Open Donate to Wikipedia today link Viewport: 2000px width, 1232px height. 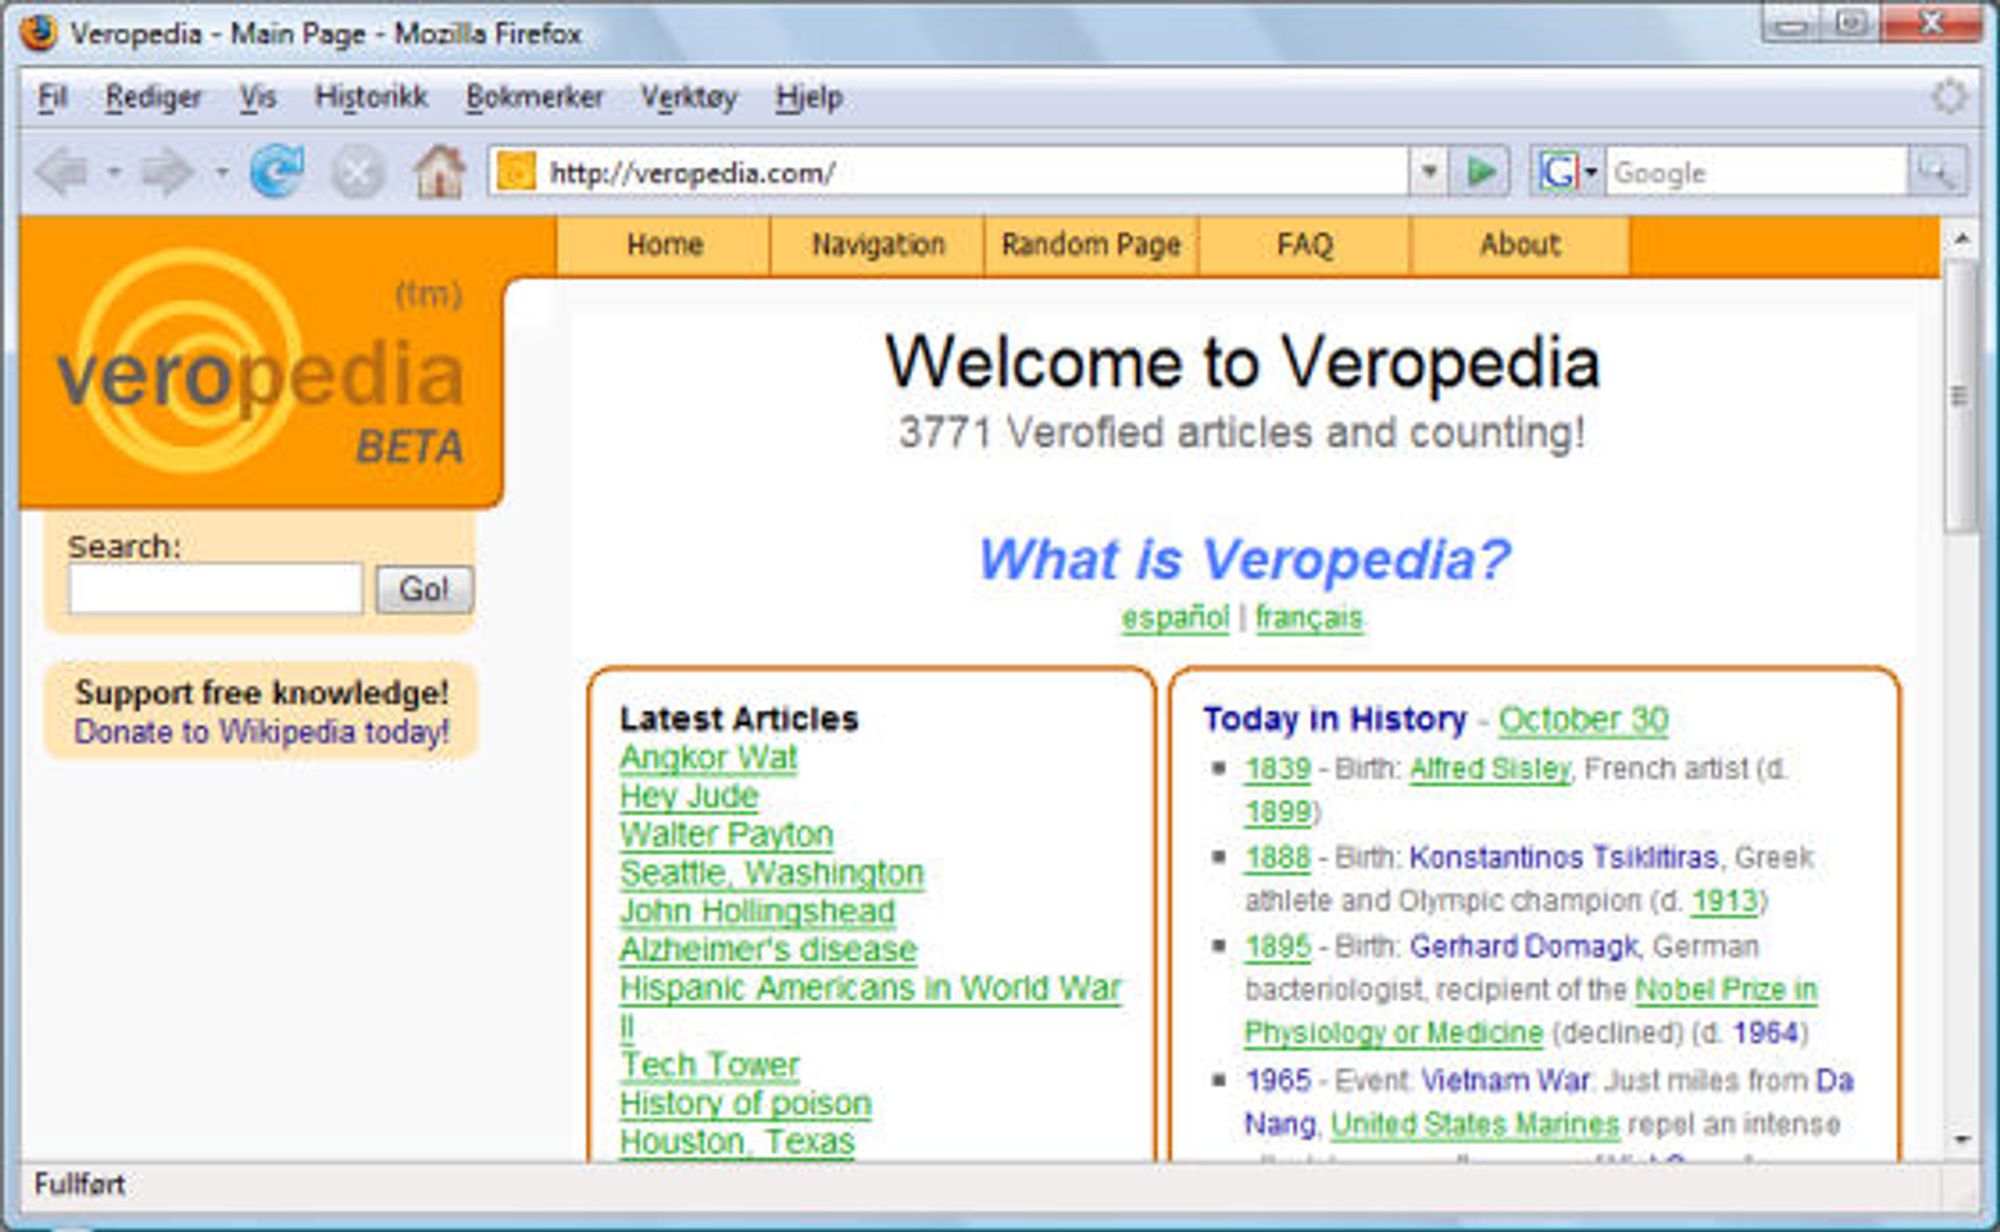pyautogui.click(x=261, y=732)
